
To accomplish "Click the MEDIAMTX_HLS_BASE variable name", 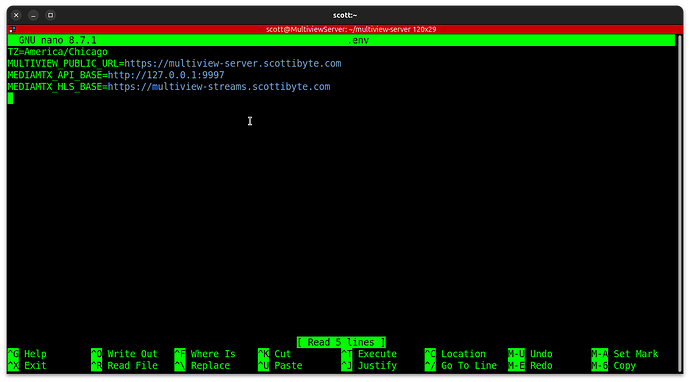I will [55, 87].
